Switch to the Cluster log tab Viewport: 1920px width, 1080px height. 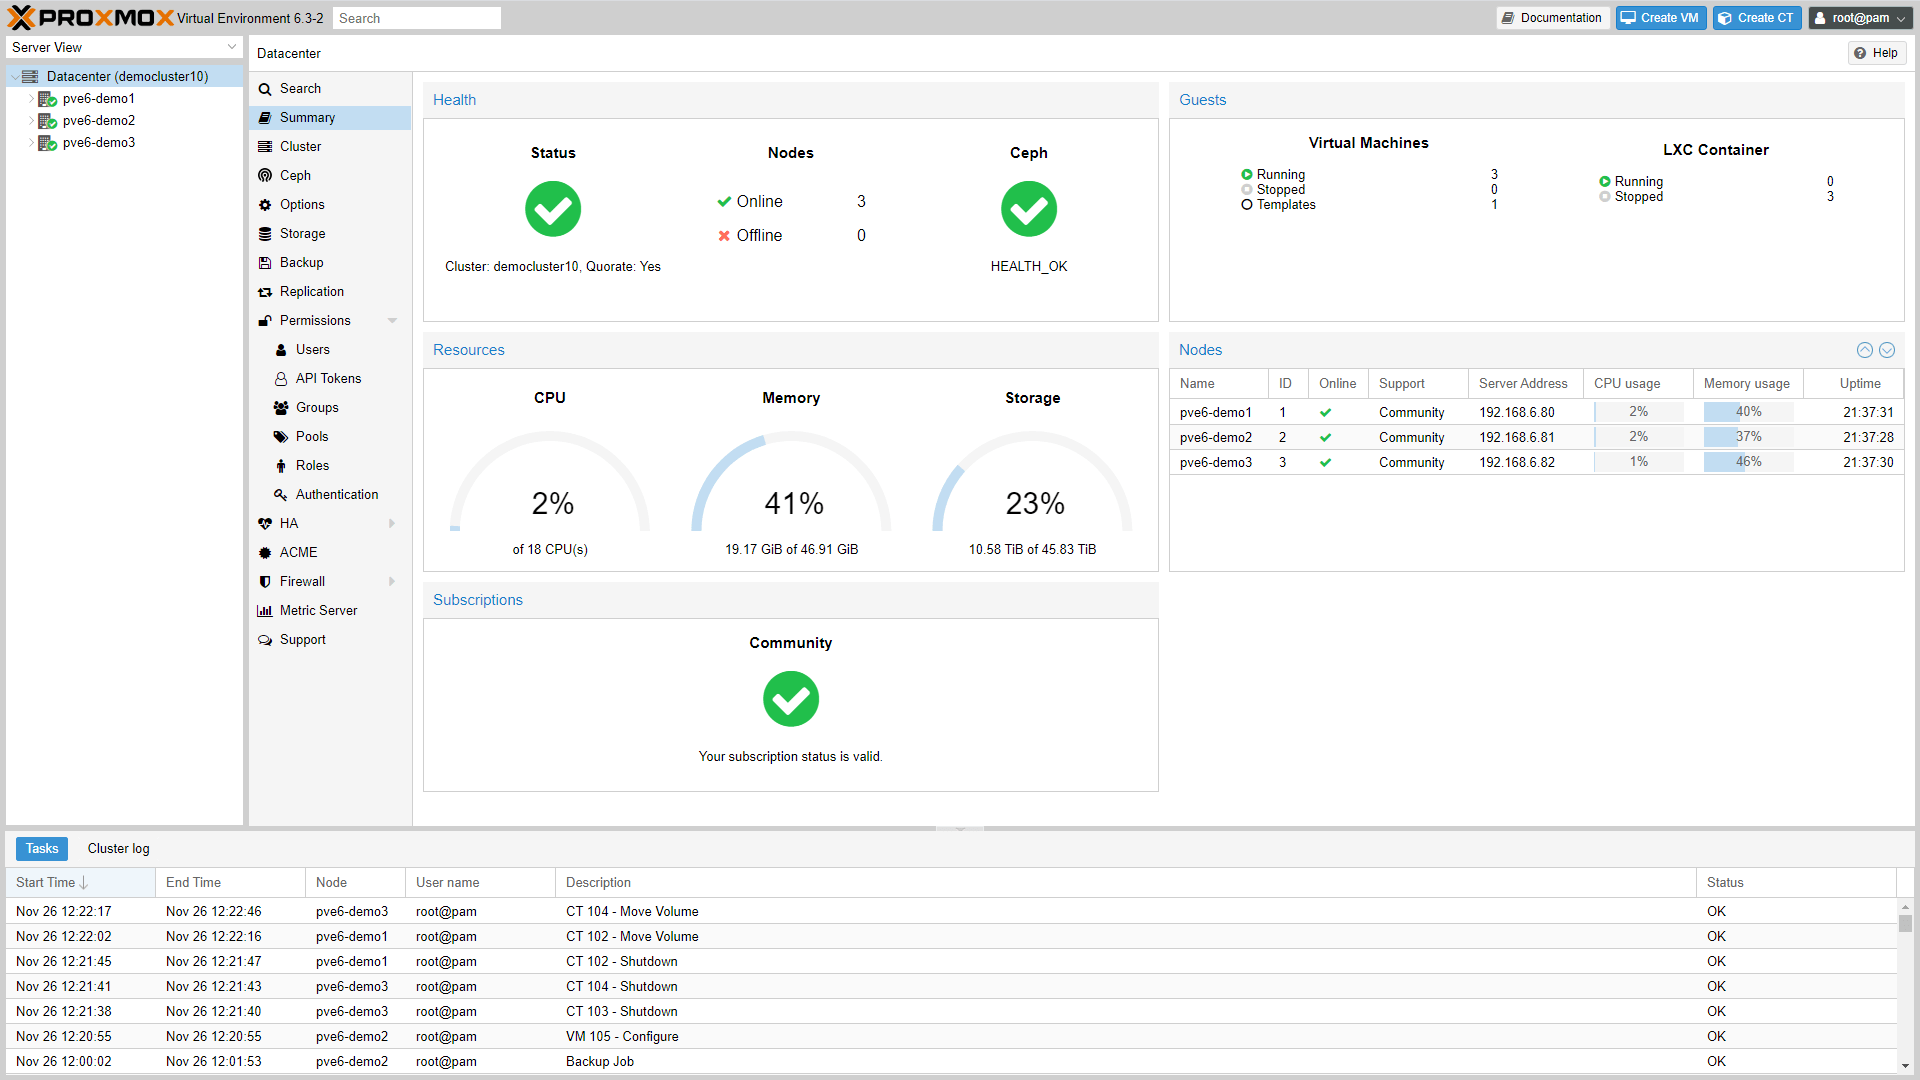115,848
